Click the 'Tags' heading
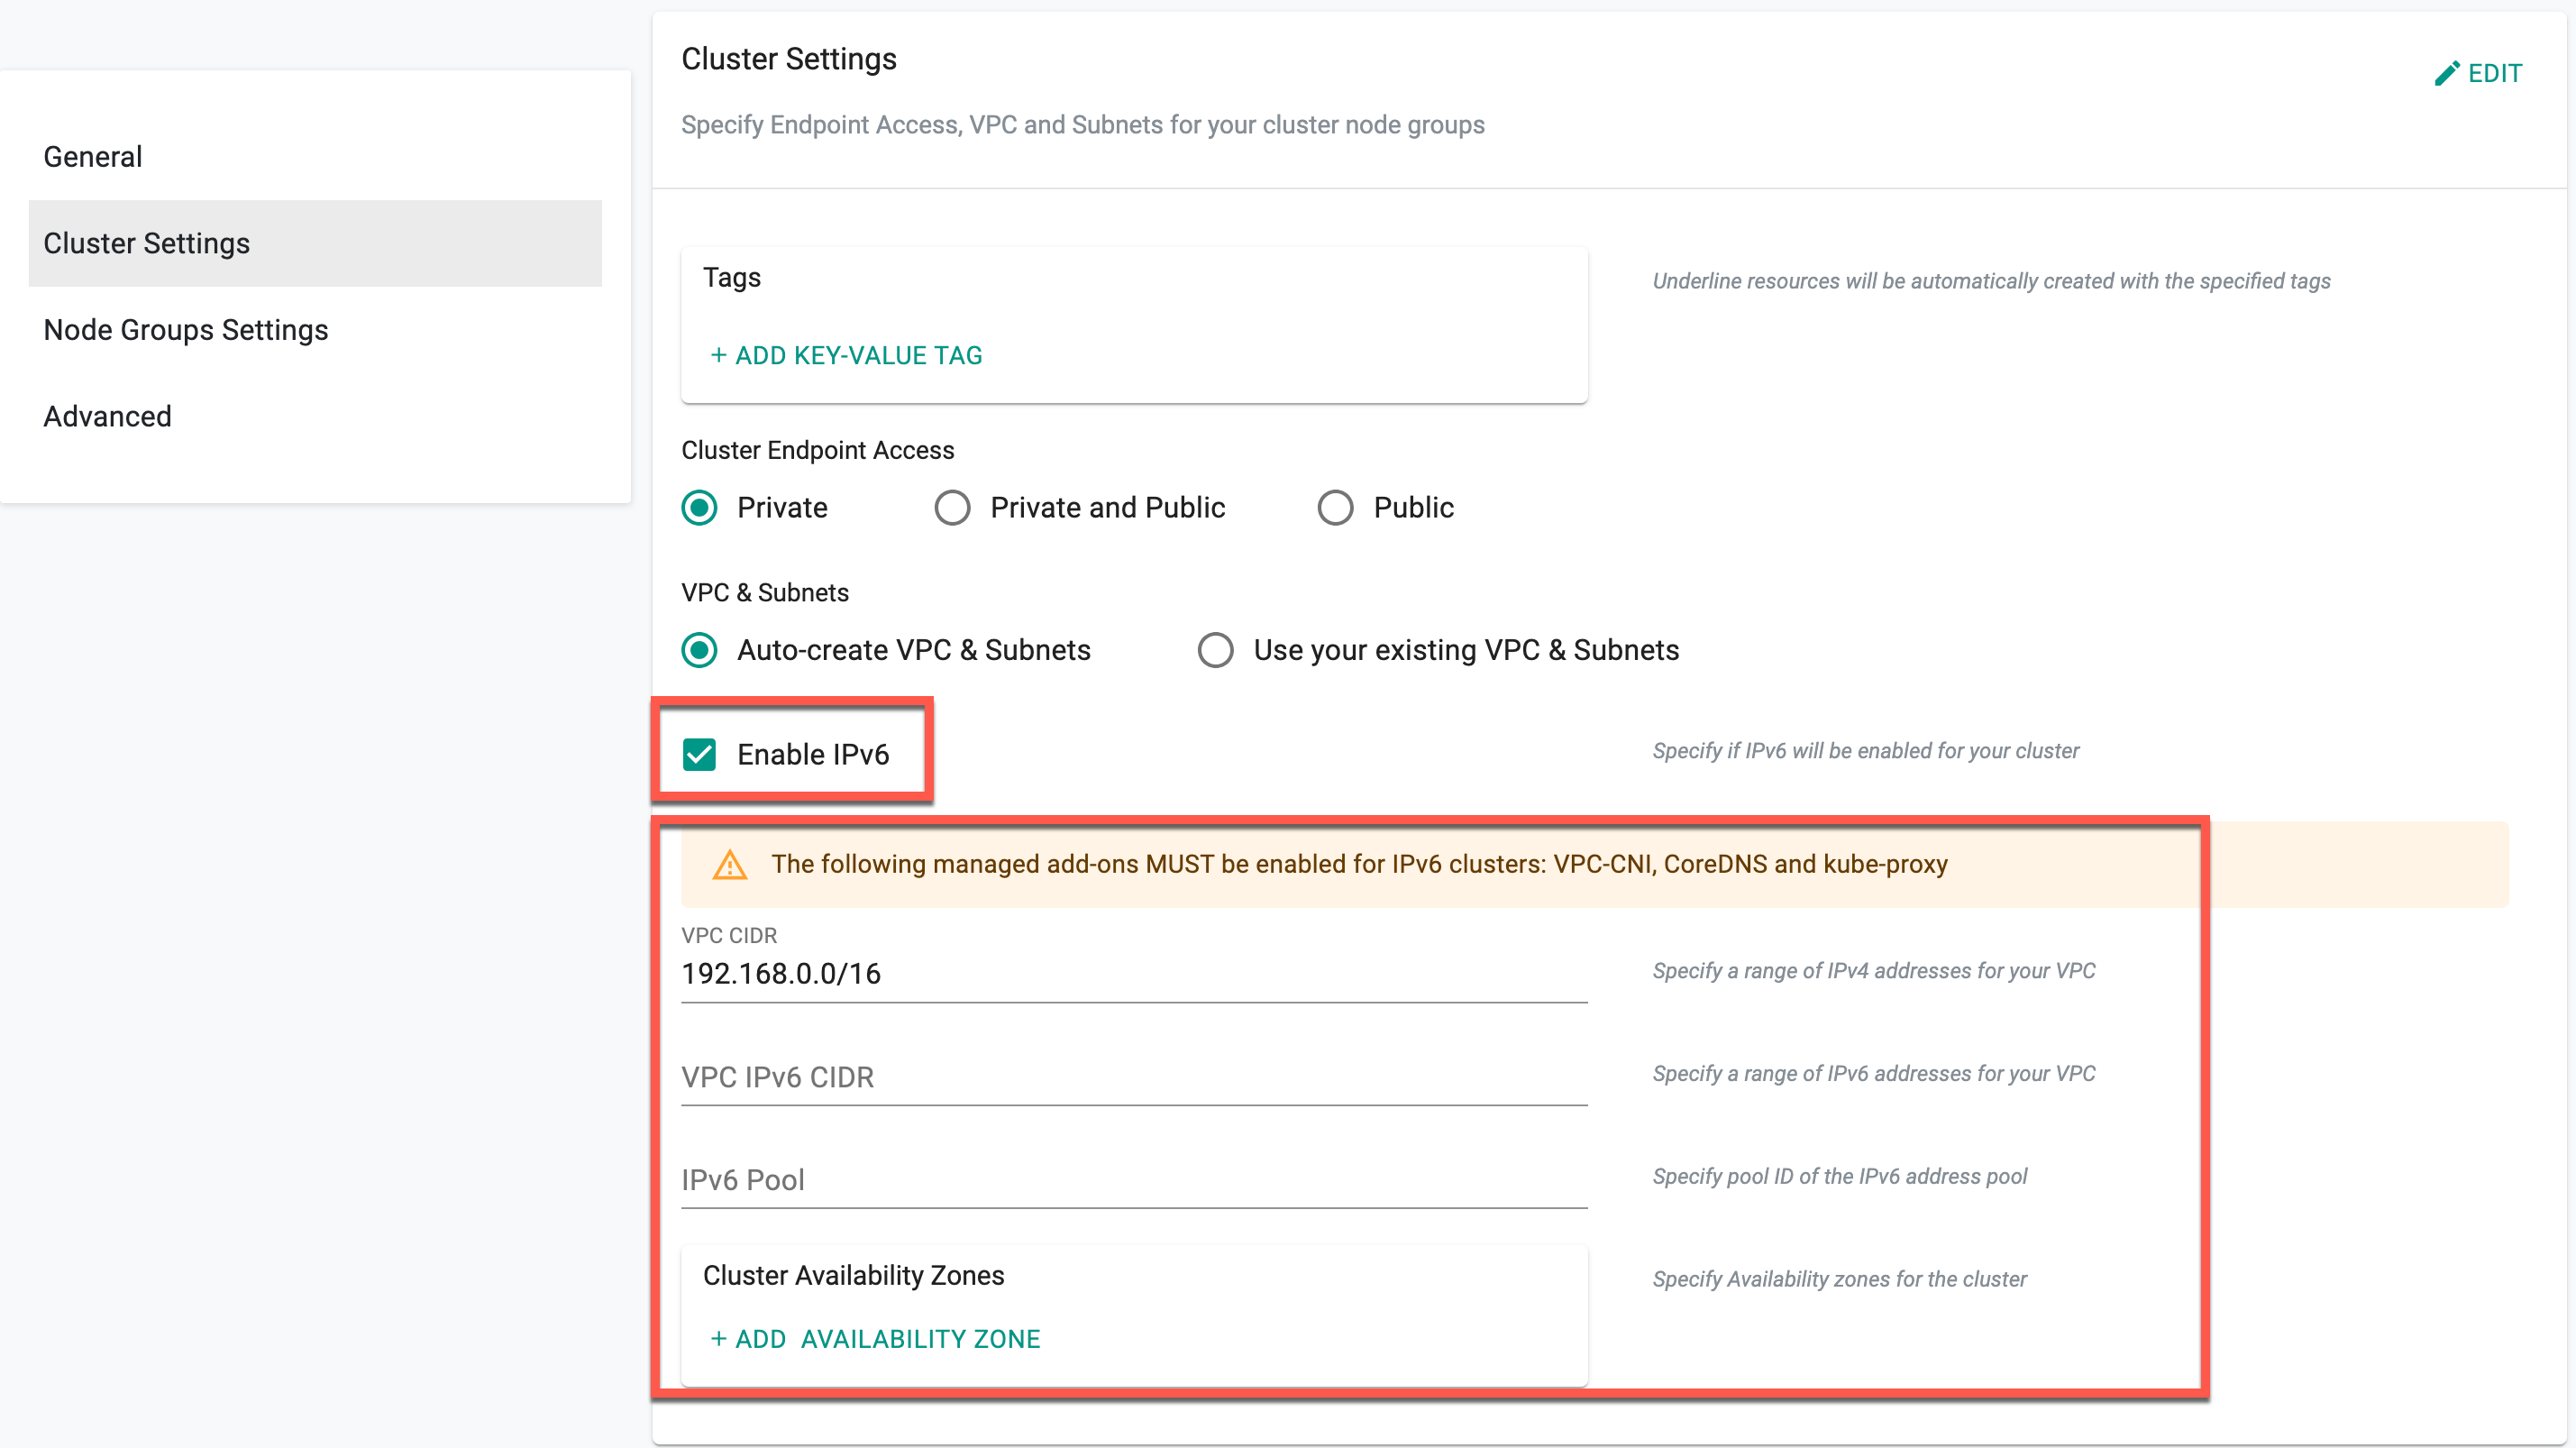Screen dimensions: 2576x1448 pos(732,277)
